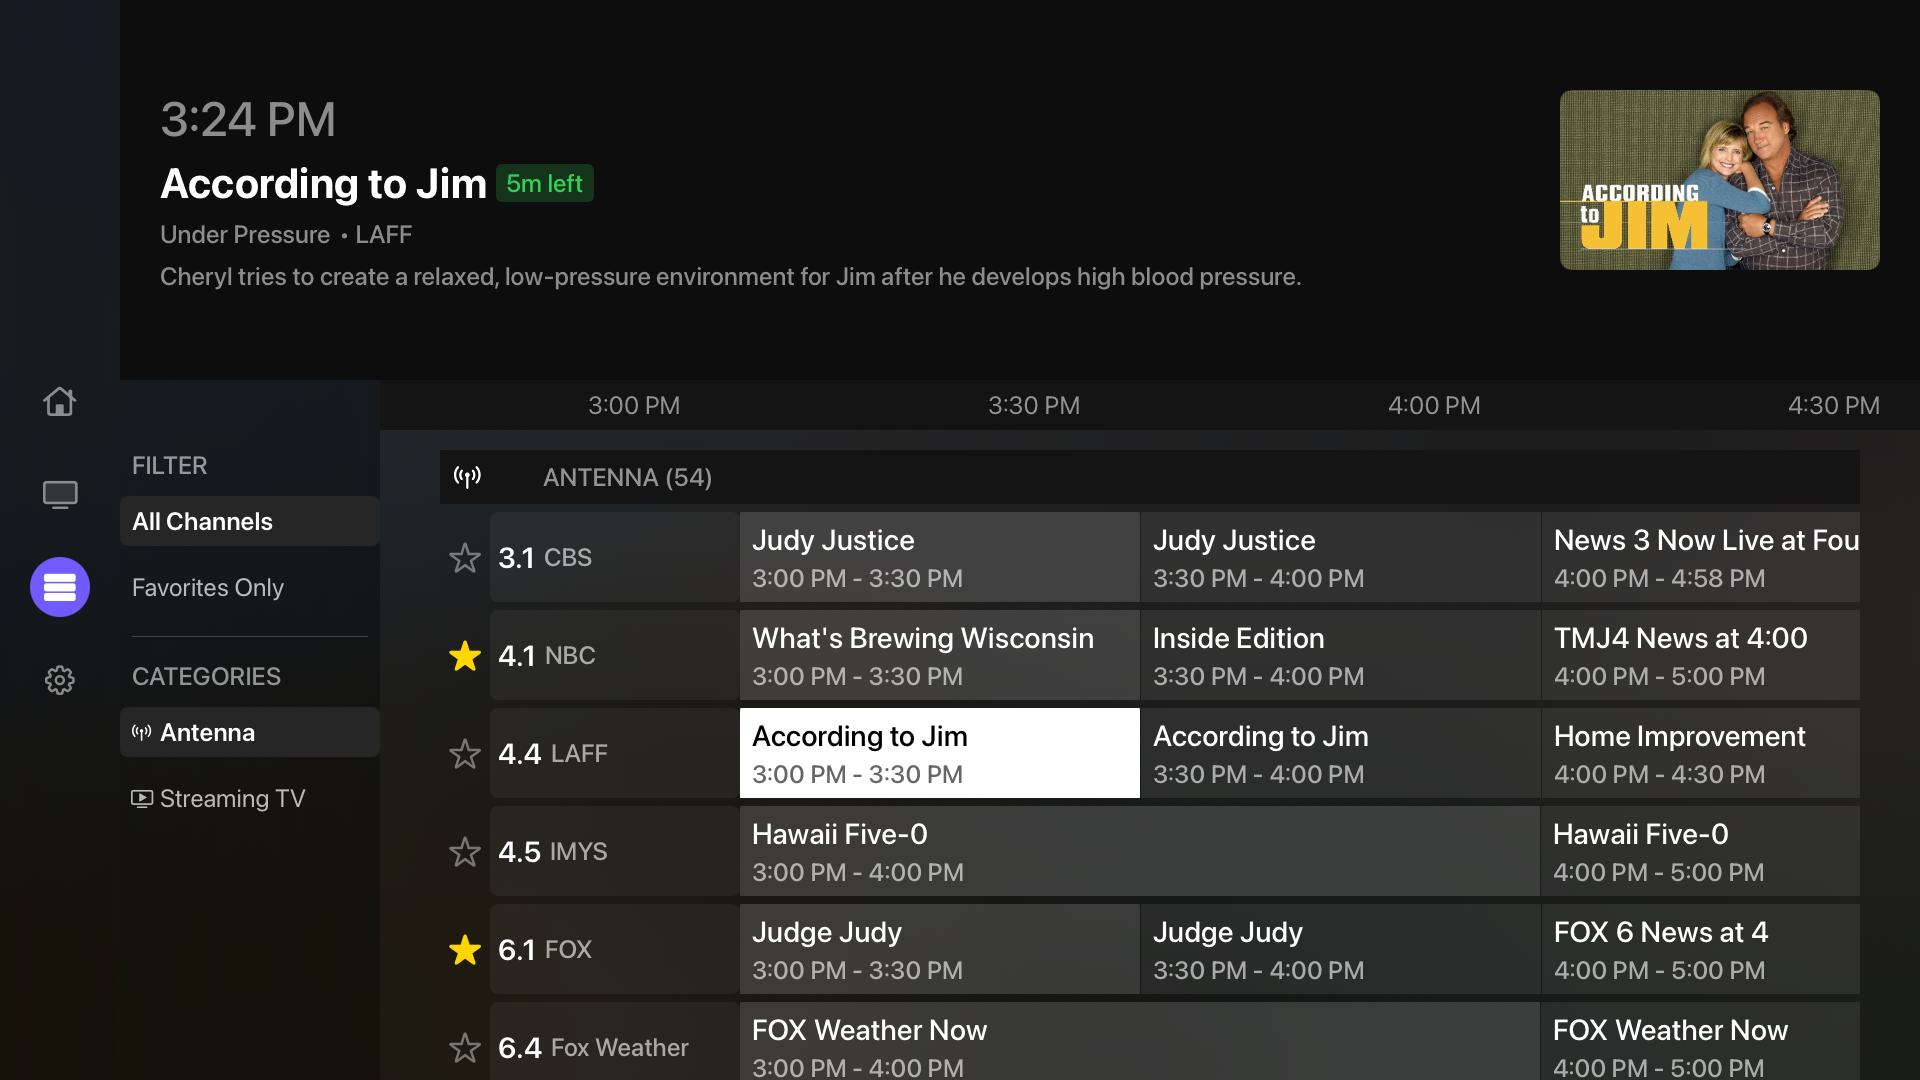Screen dimensions: 1920x1080
Task: Favorite channel 3.1 CBS with star
Action: [x=465, y=558]
